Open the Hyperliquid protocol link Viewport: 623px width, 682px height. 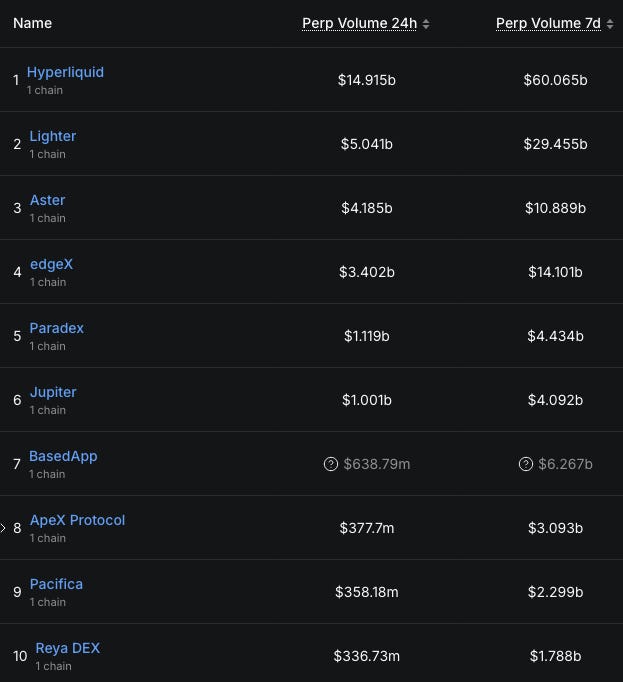click(65, 72)
